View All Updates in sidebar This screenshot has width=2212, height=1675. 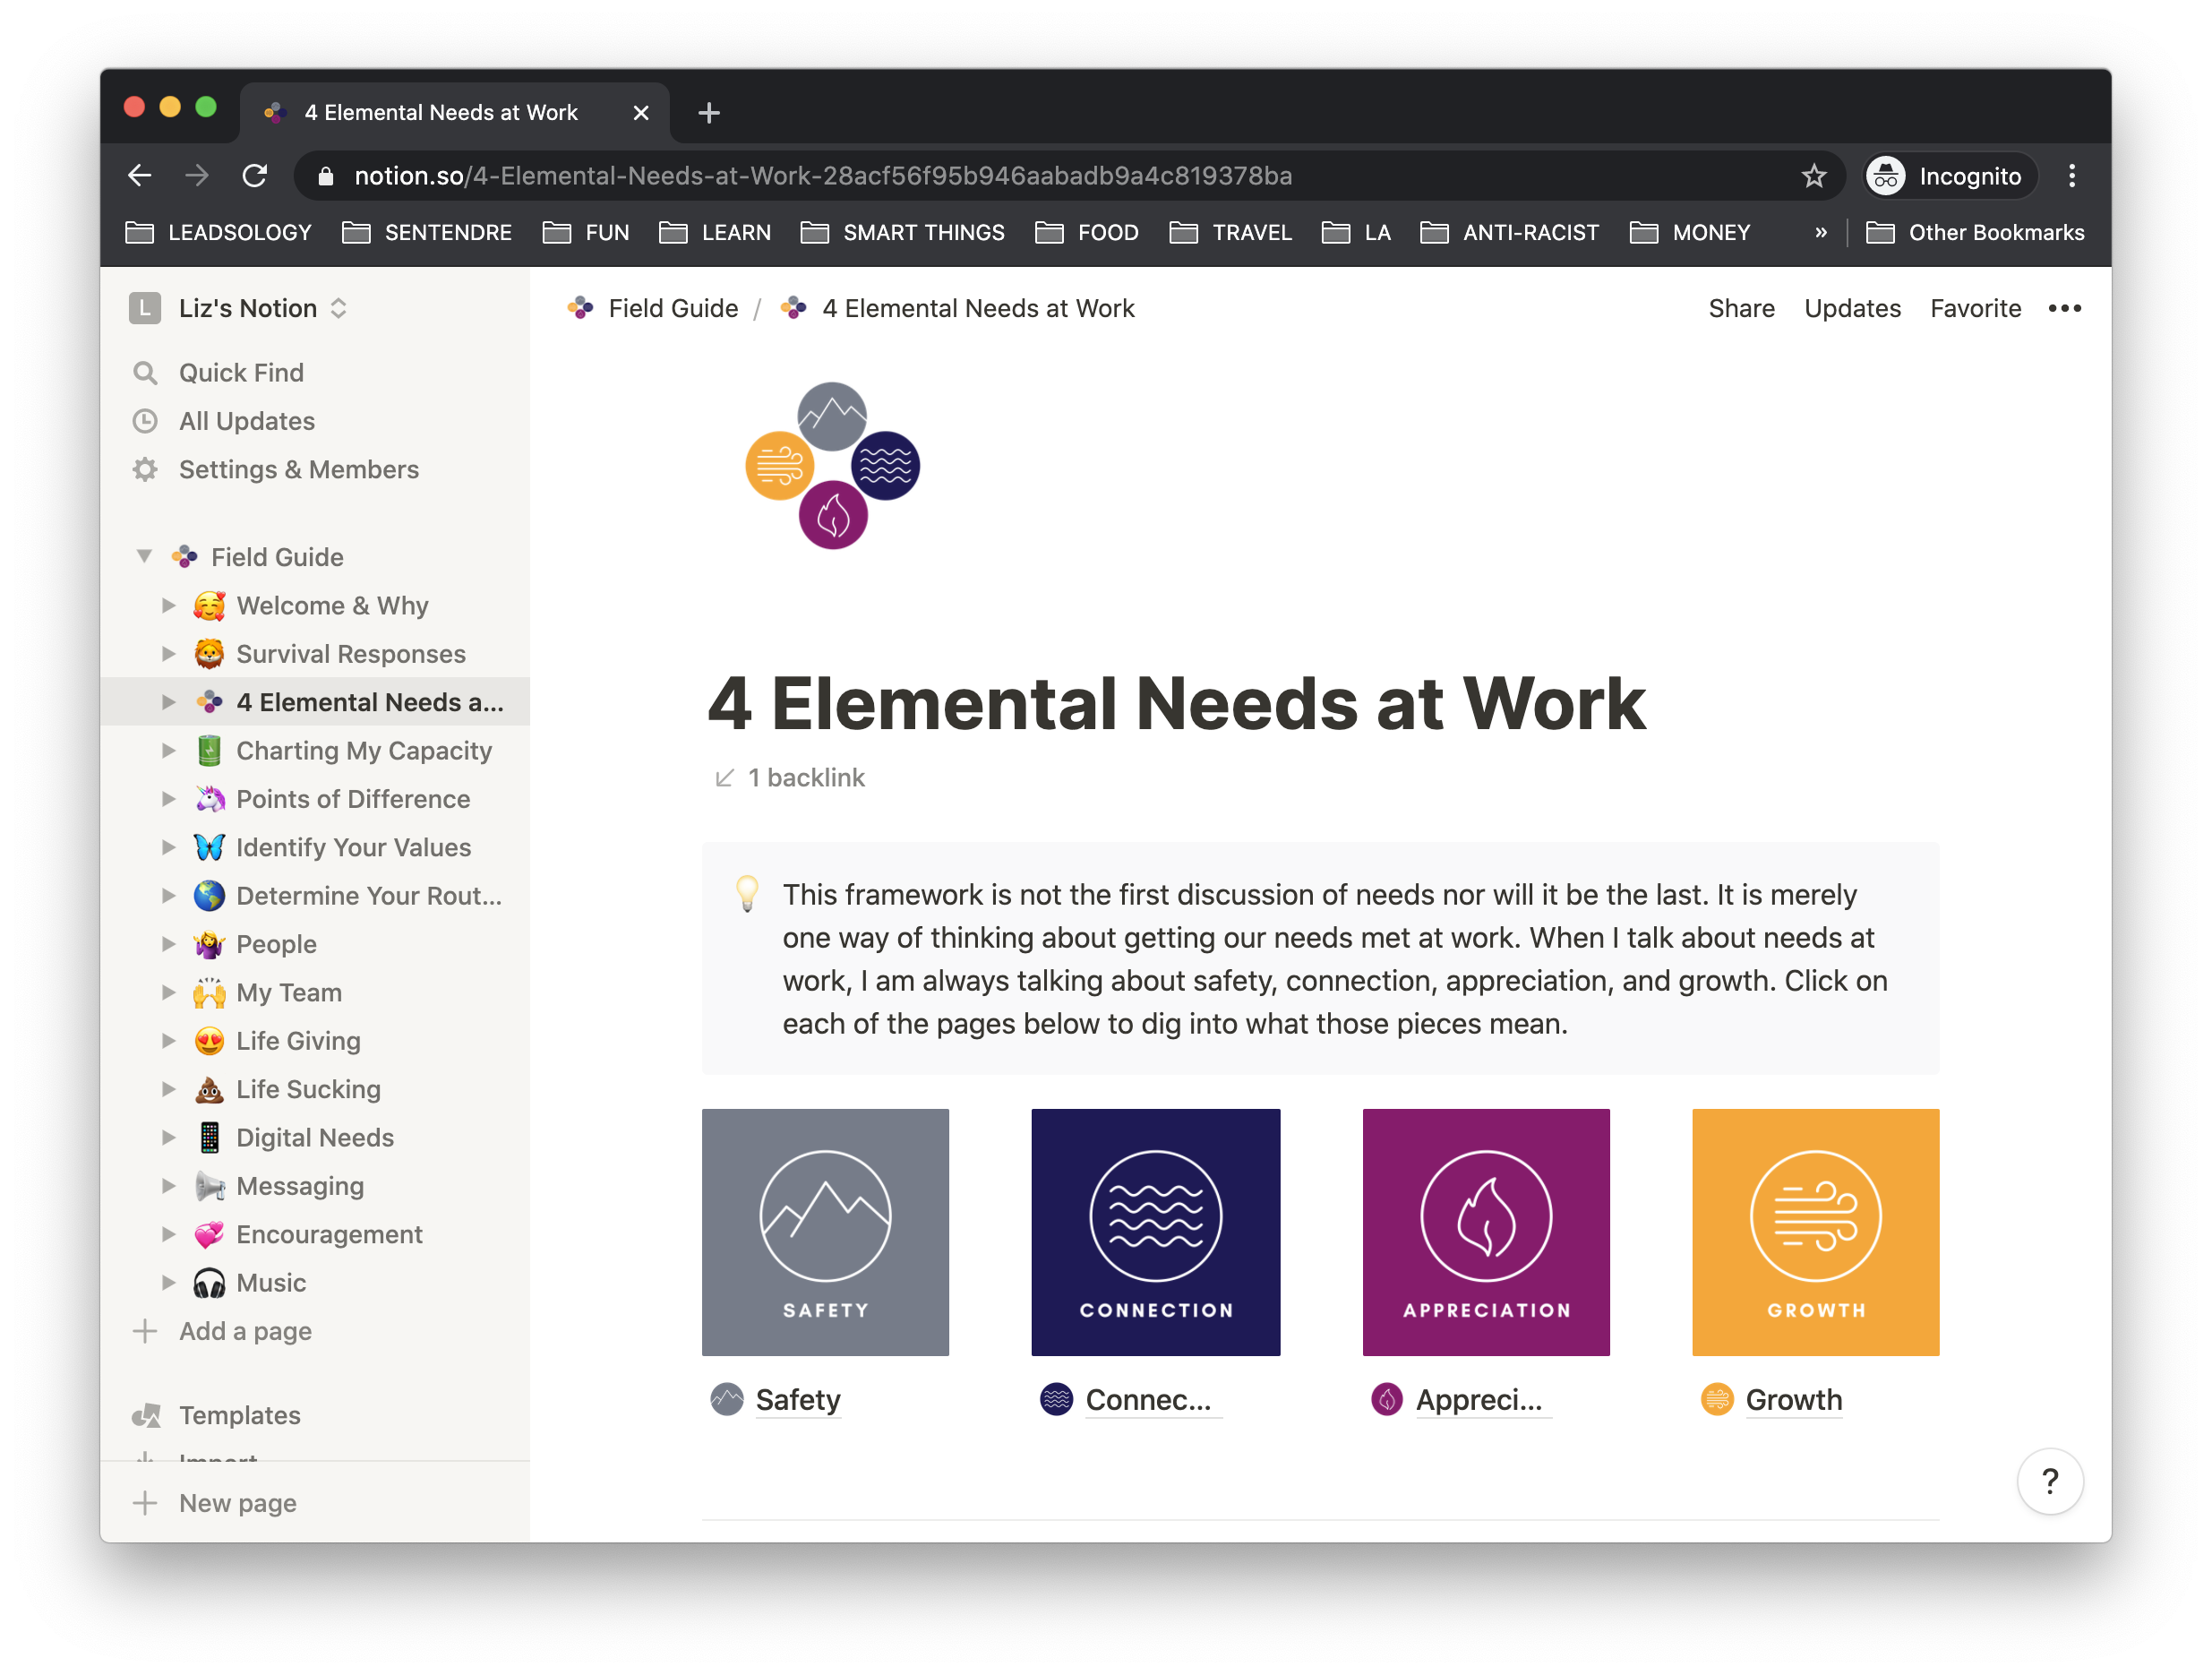[x=245, y=421]
